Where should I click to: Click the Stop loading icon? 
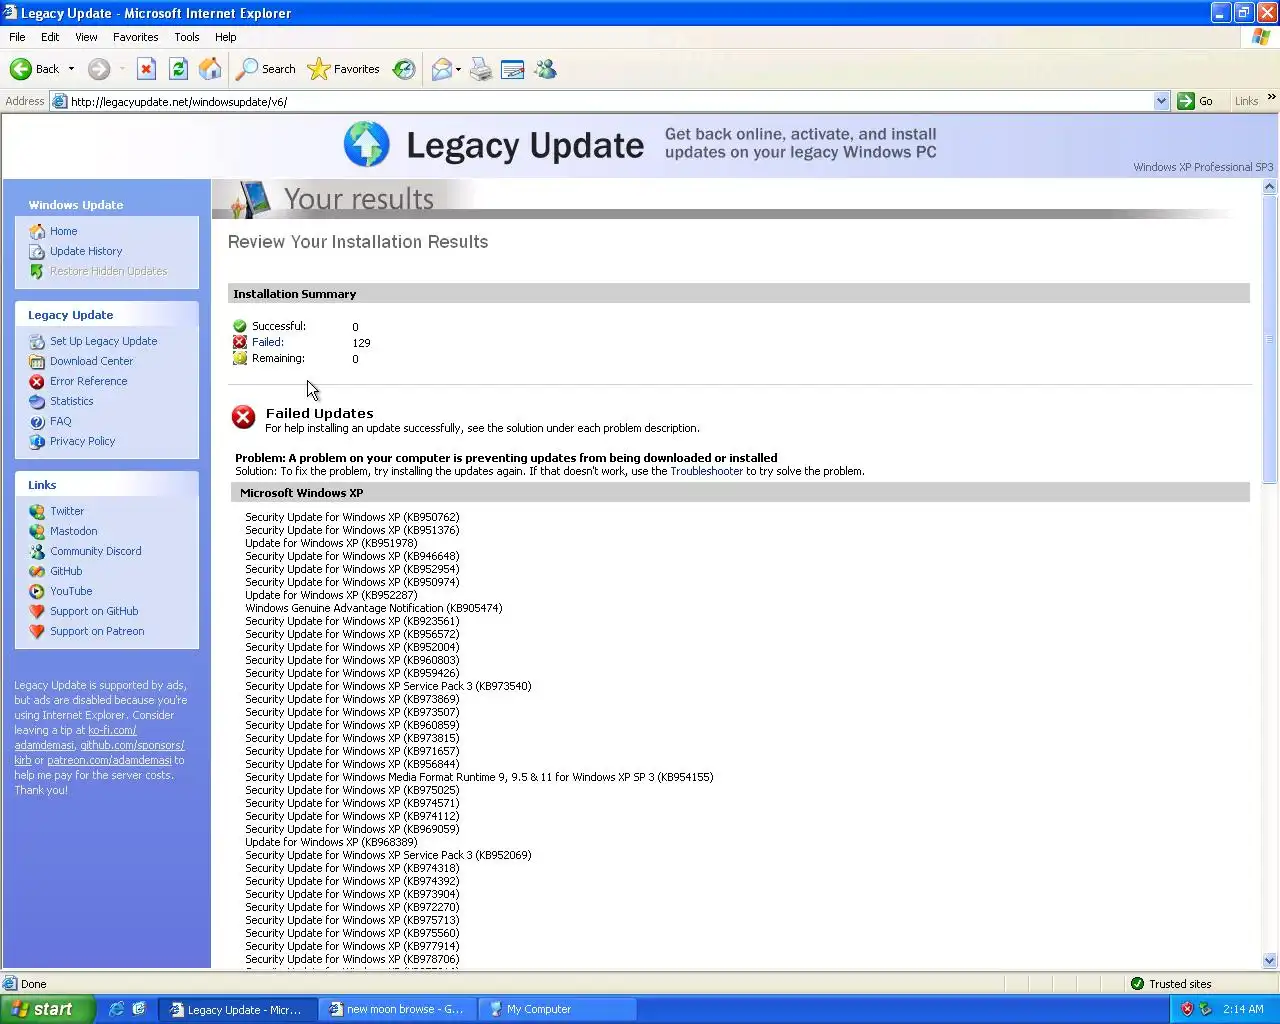point(146,69)
